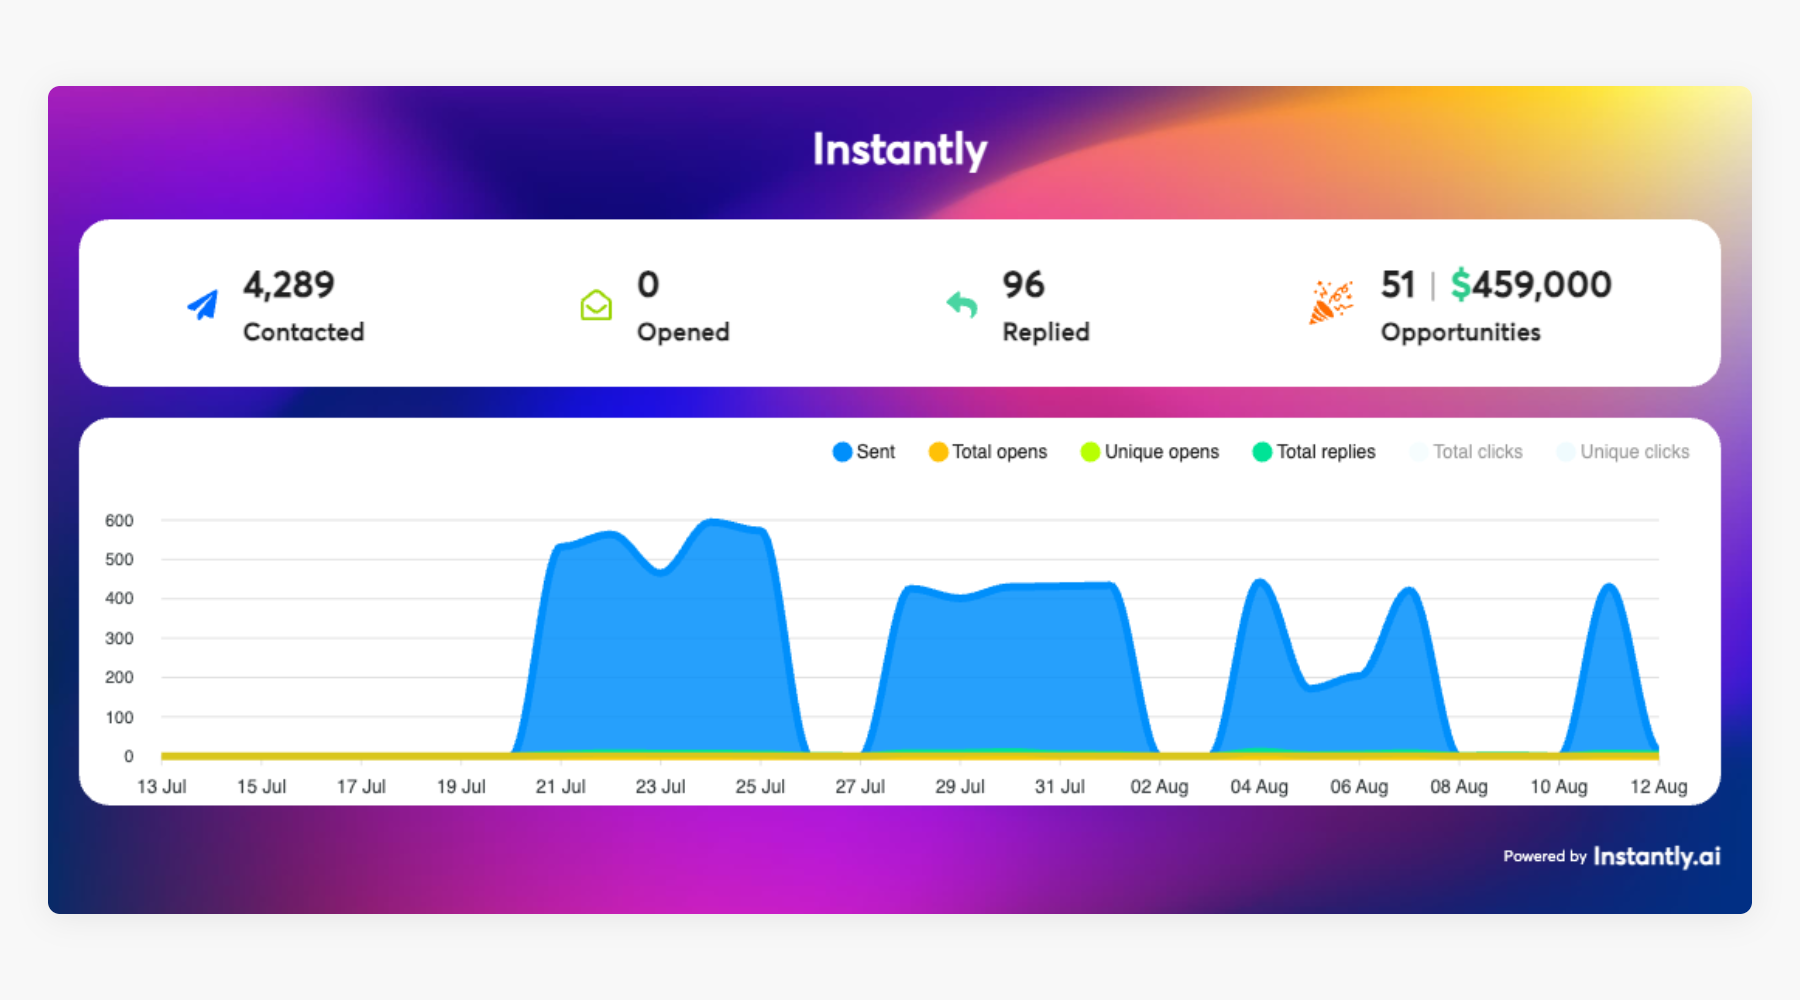Click the 21 Jul axis label

[561, 787]
